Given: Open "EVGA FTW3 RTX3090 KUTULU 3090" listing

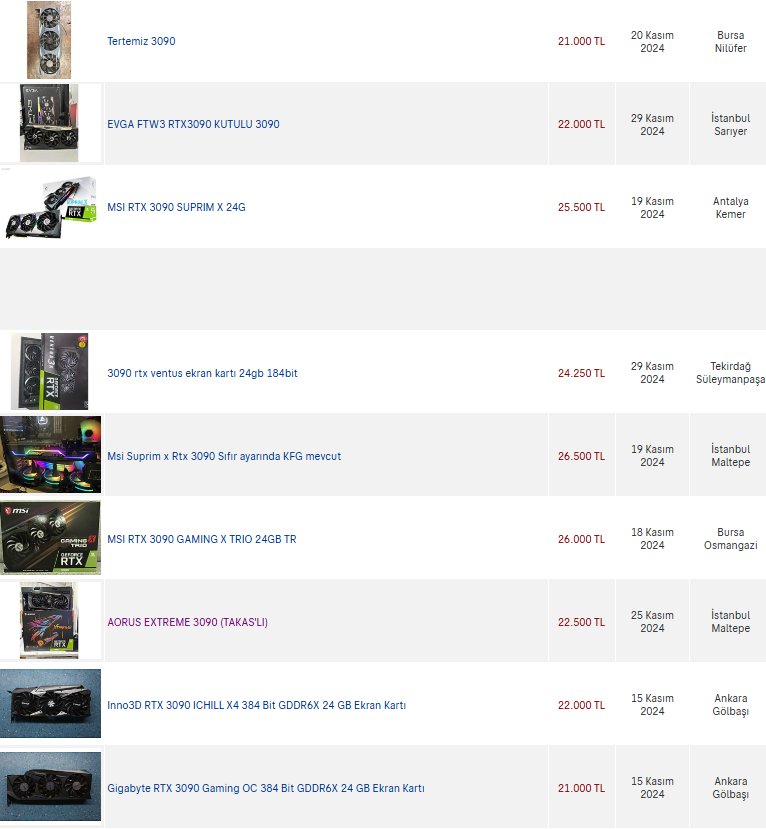Looking at the screenshot, I should [193, 124].
